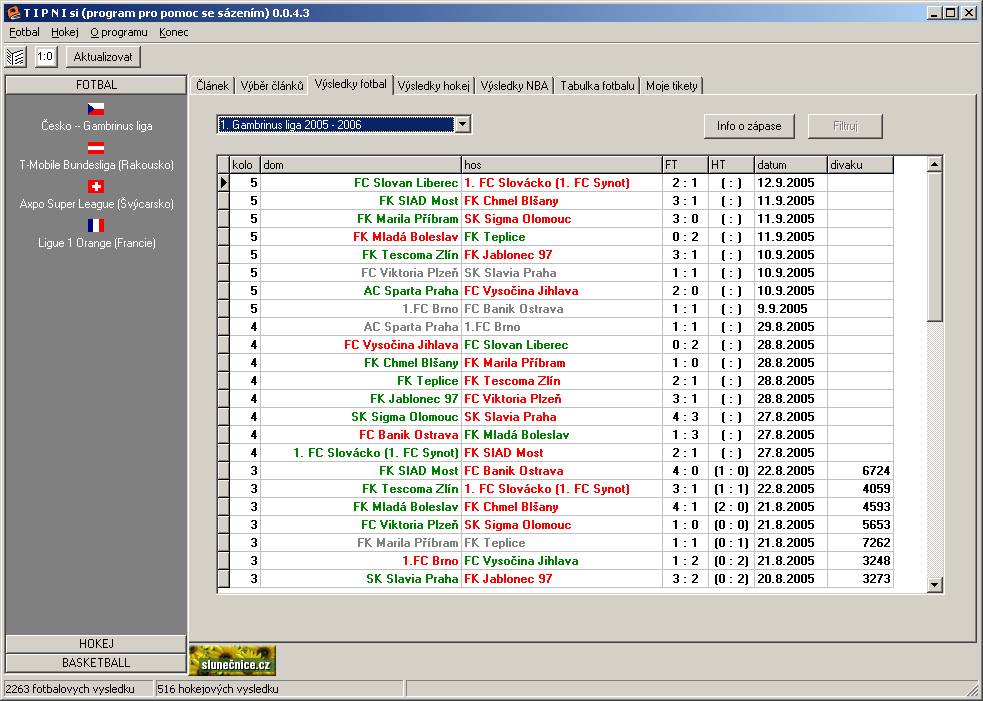Click the table scroll down arrow

pos(935,584)
